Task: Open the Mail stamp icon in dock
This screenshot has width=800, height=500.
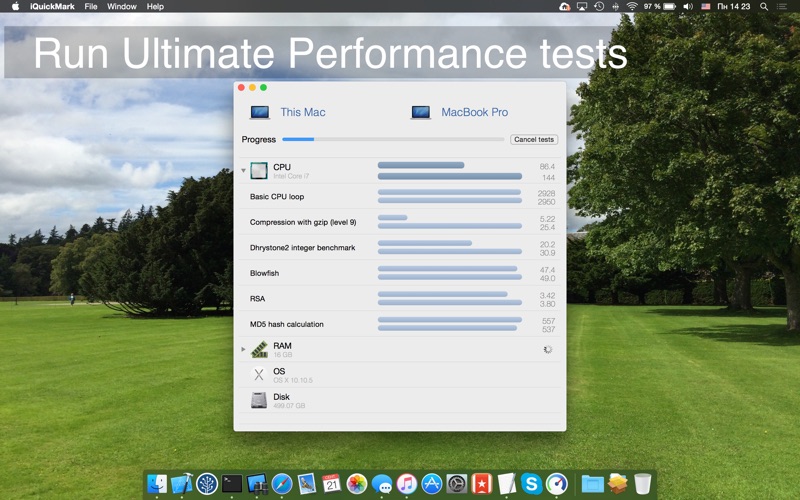Action: (307, 484)
